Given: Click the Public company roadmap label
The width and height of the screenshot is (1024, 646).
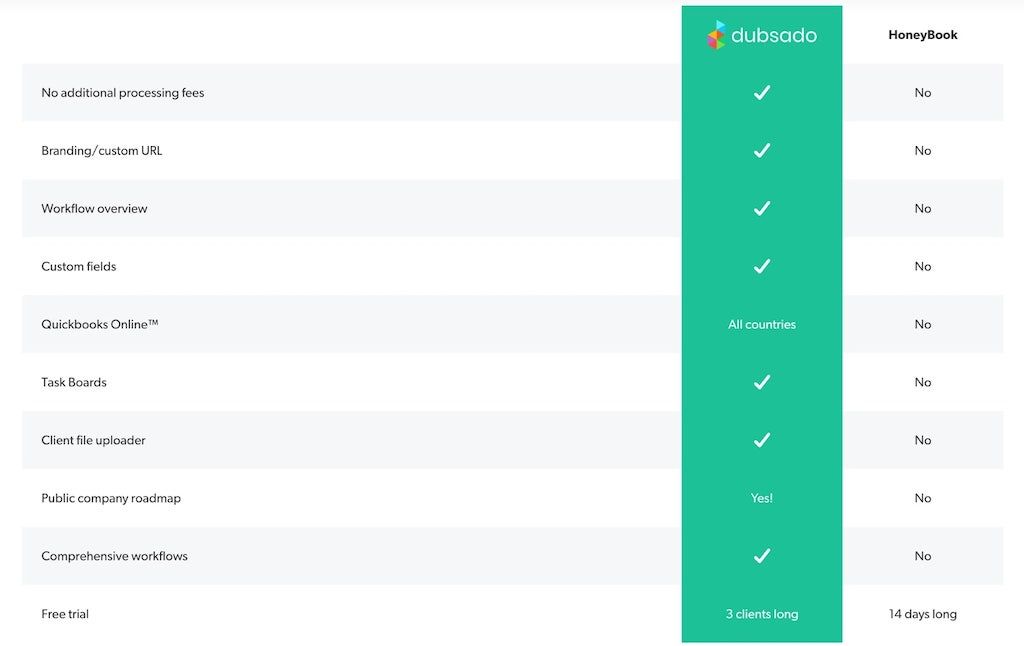Looking at the screenshot, I should pos(111,498).
